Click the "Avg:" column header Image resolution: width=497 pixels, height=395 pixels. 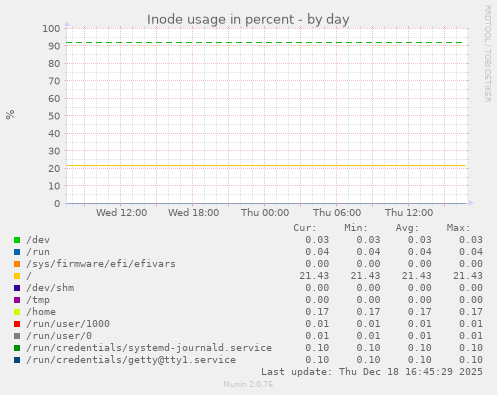pyautogui.click(x=407, y=228)
